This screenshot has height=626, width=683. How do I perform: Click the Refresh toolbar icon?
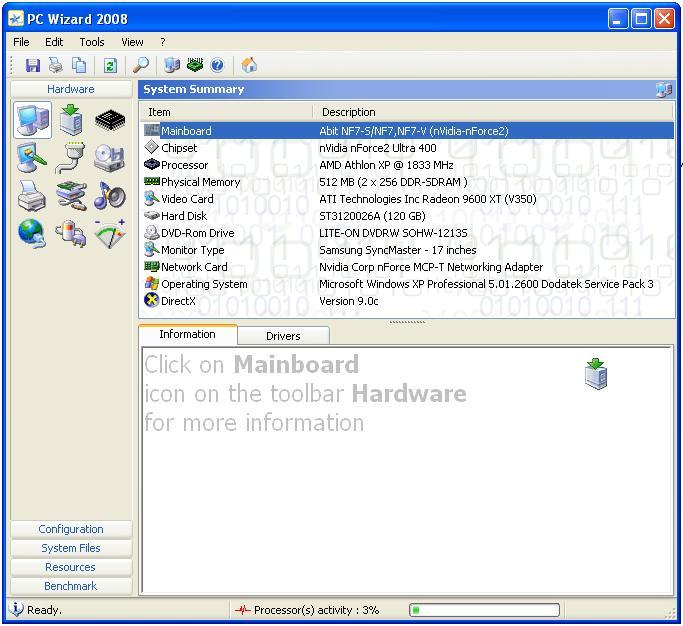pyautogui.click(x=110, y=65)
